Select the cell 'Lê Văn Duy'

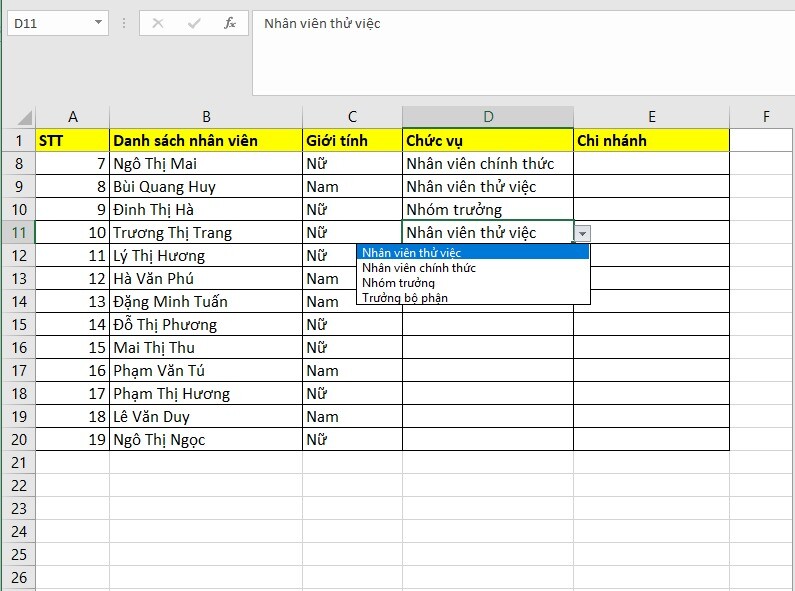coord(206,416)
